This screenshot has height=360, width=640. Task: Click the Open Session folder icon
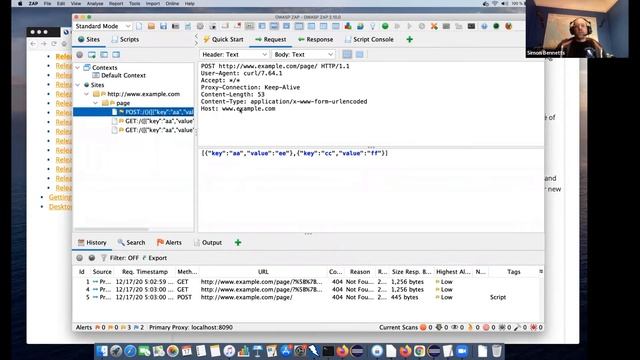(x=151, y=26)
